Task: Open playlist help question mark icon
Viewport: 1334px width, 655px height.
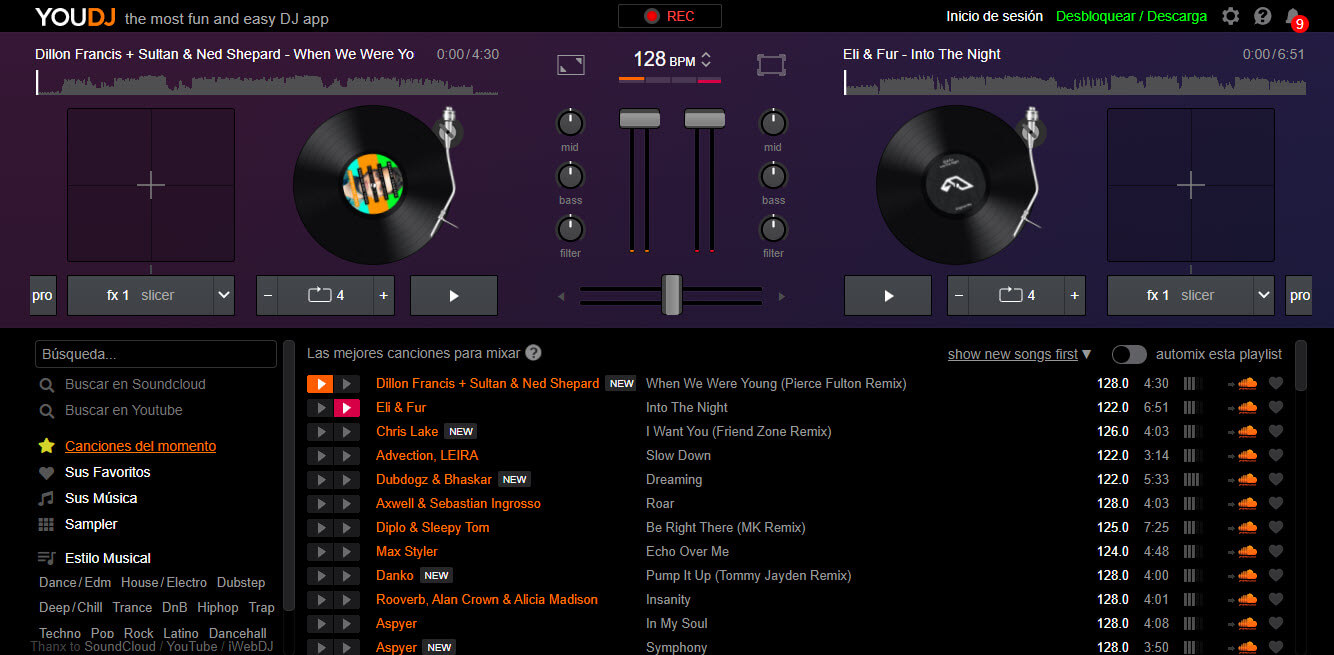Action: click(x=534, y=353)
